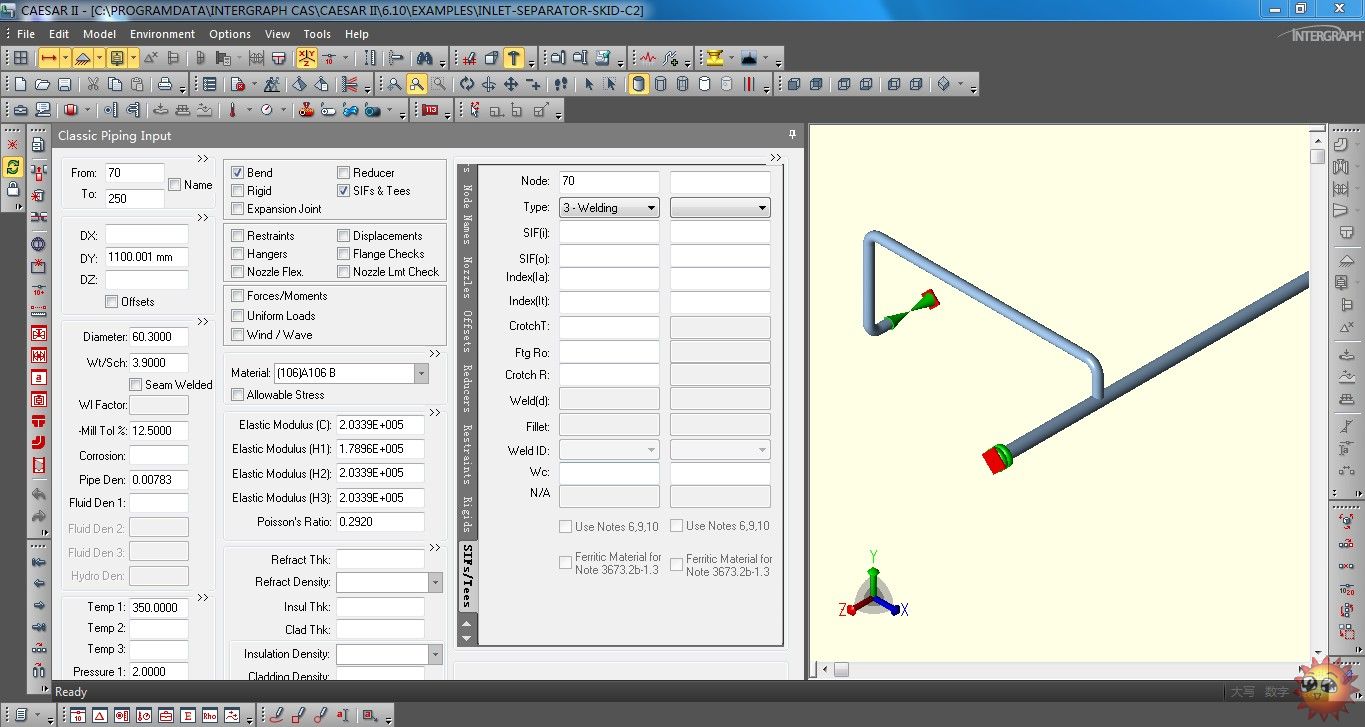
Task: Click the Find binoculars icon
Action: tap(424, 58)
